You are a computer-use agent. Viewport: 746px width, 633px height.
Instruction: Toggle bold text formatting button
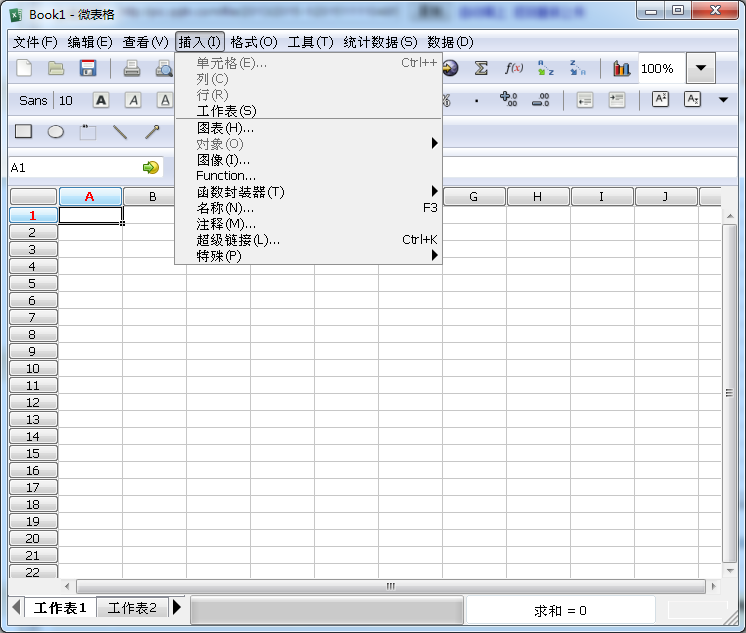point(101,100)
